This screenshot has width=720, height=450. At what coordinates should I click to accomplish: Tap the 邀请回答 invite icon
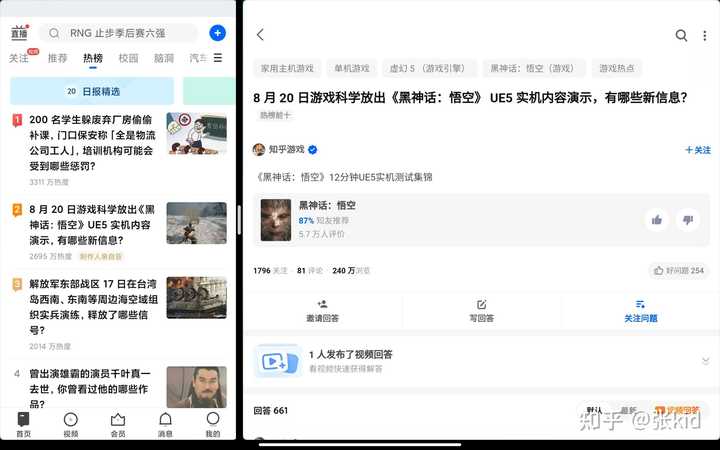click(x=322, y=304)
